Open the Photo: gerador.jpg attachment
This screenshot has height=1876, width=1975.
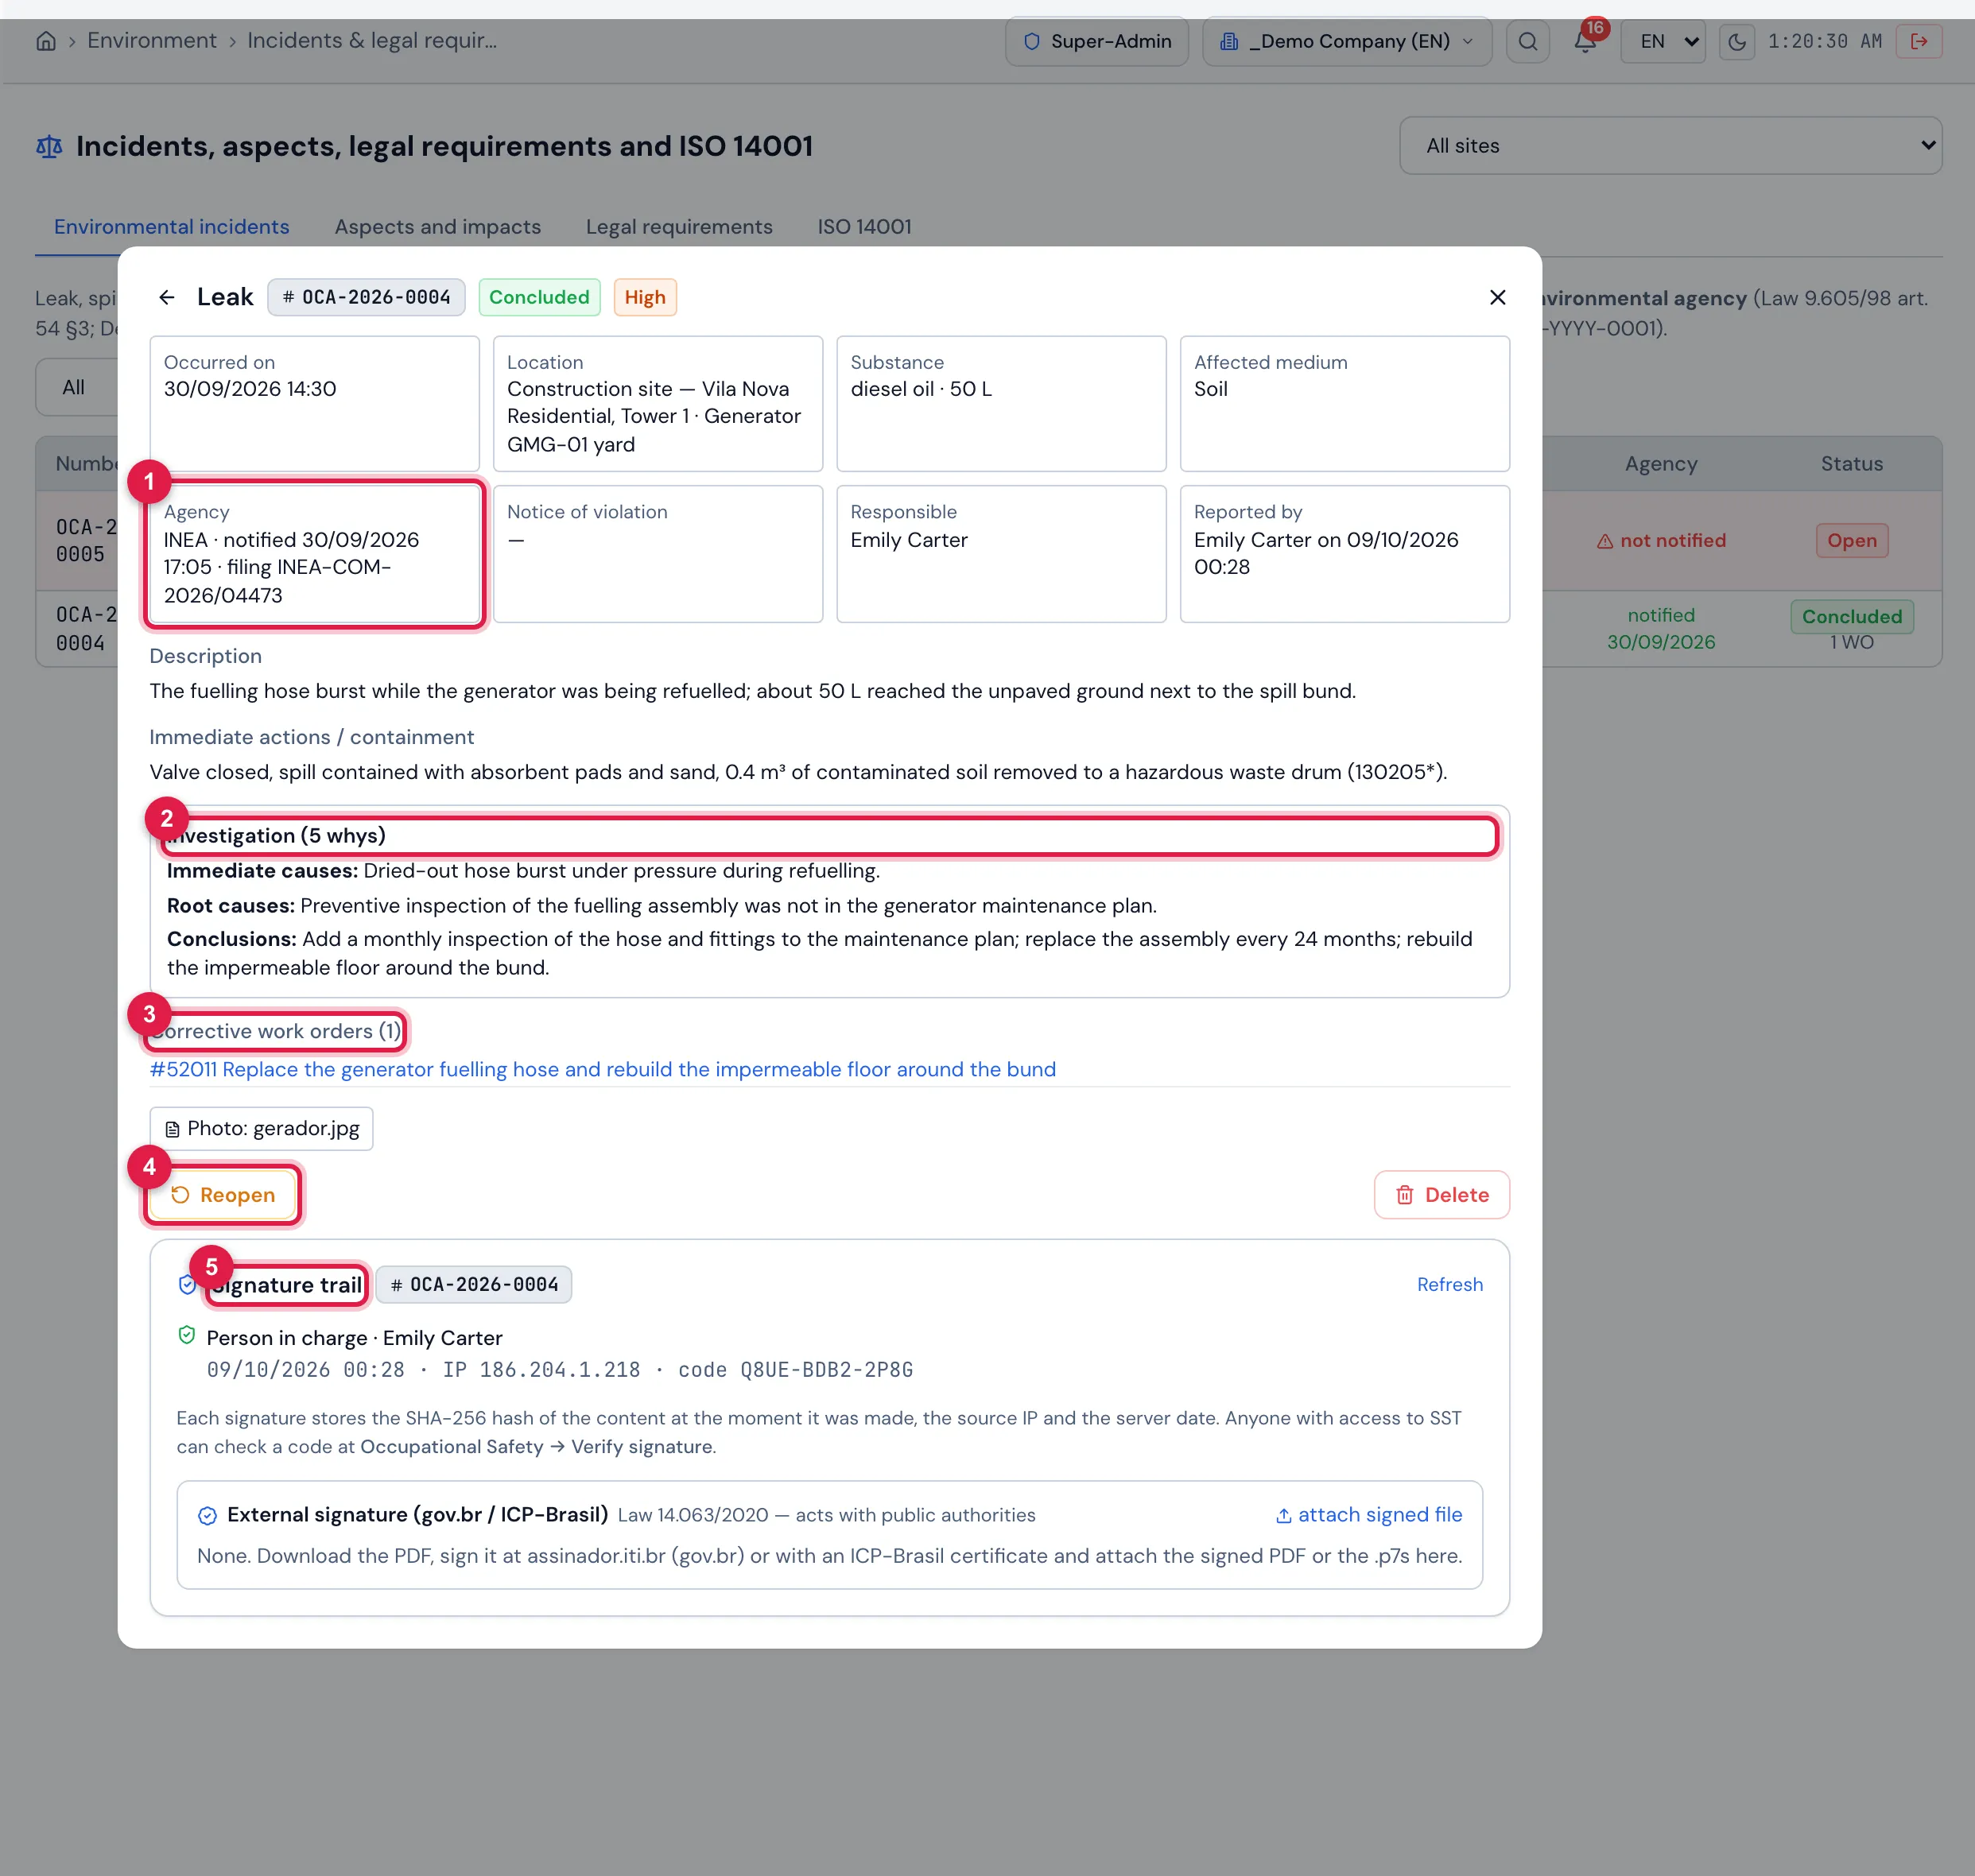pos(261,1129)
